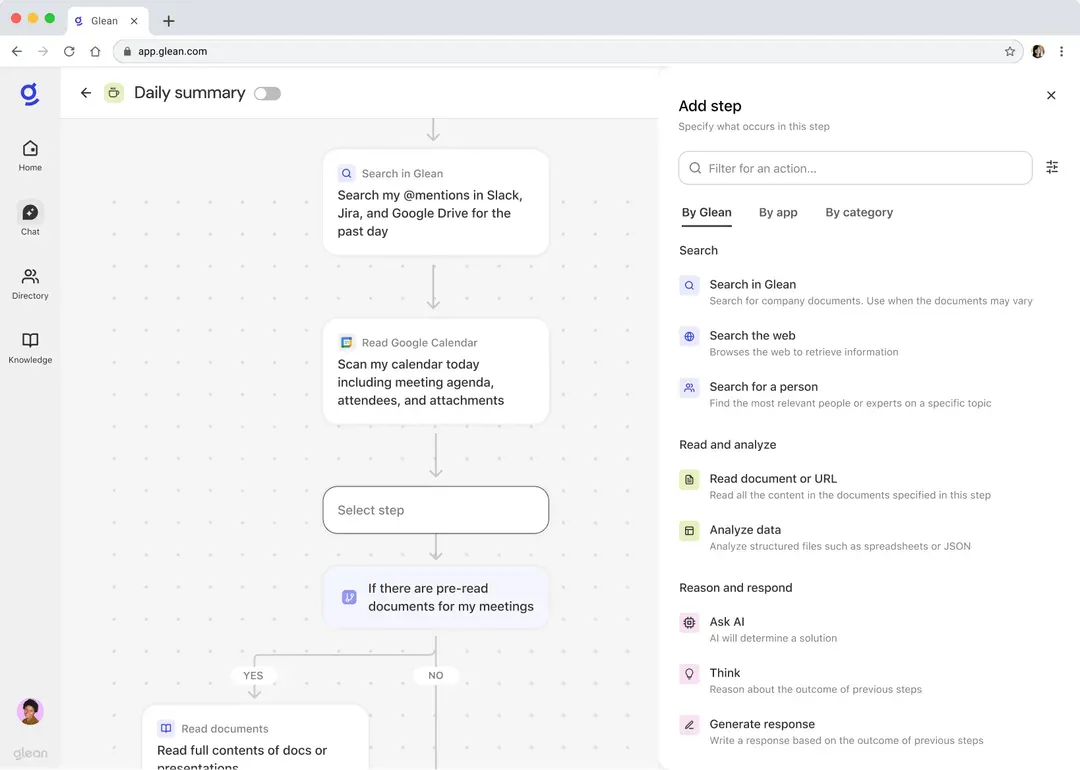This screenshot has height=770, width=1080.
Task: Open the Read documents step card
Action: coord(255,737)
